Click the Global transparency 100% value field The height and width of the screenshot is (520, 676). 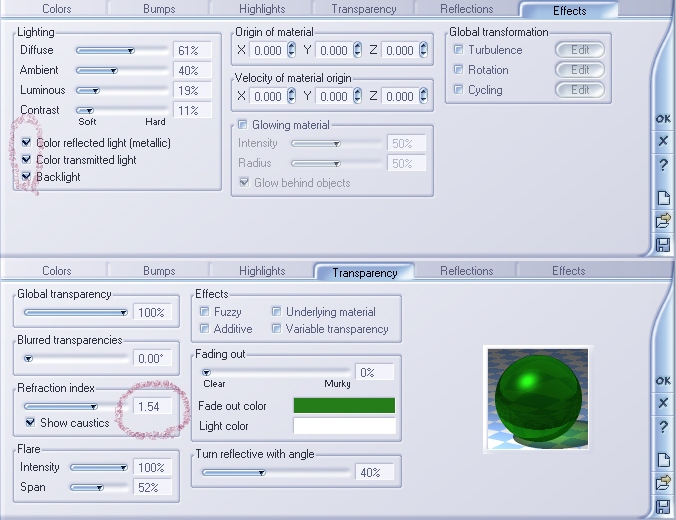153,312
